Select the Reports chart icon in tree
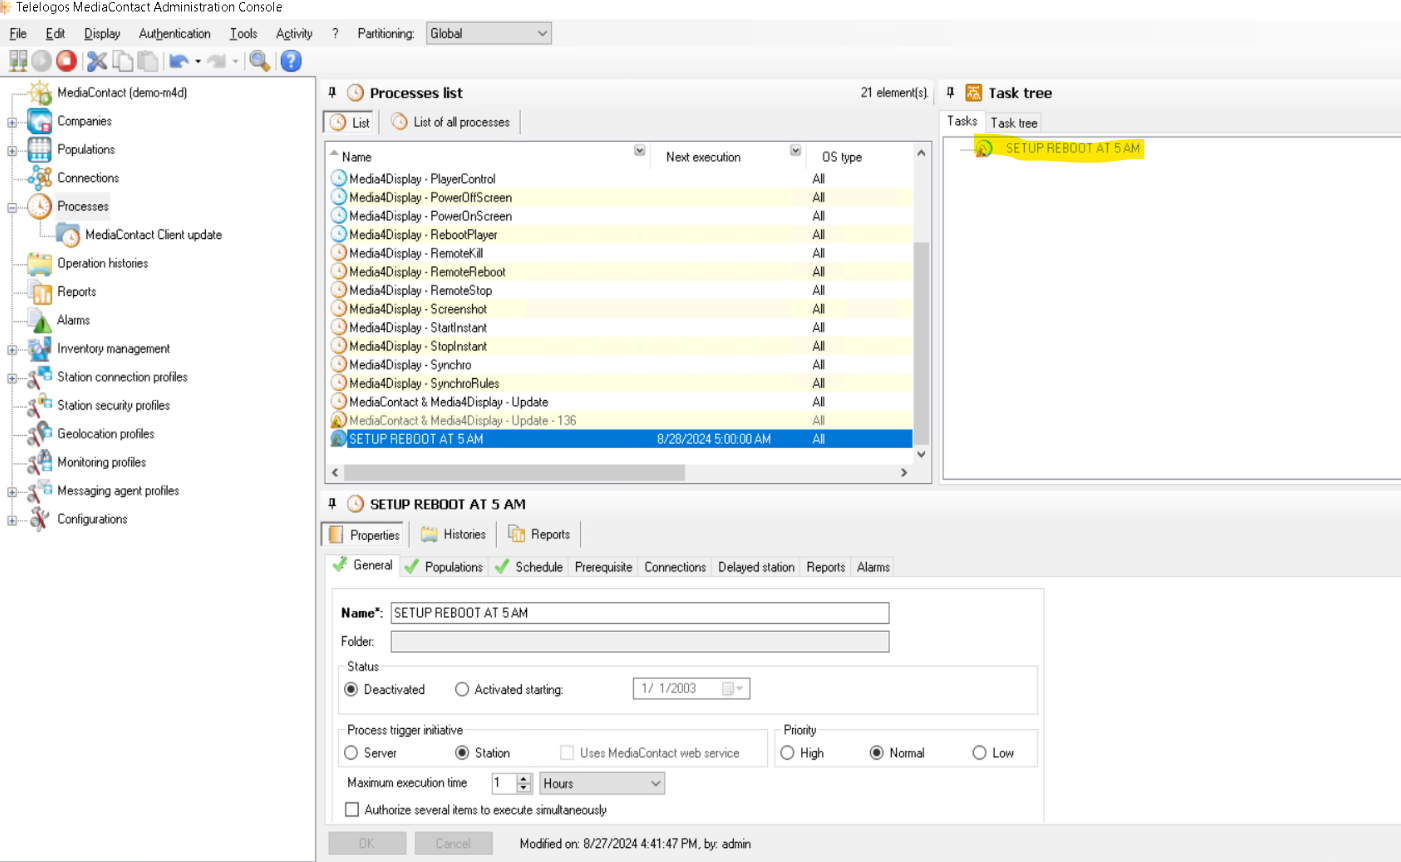The image size is (1401, 862). pos(41,292)
